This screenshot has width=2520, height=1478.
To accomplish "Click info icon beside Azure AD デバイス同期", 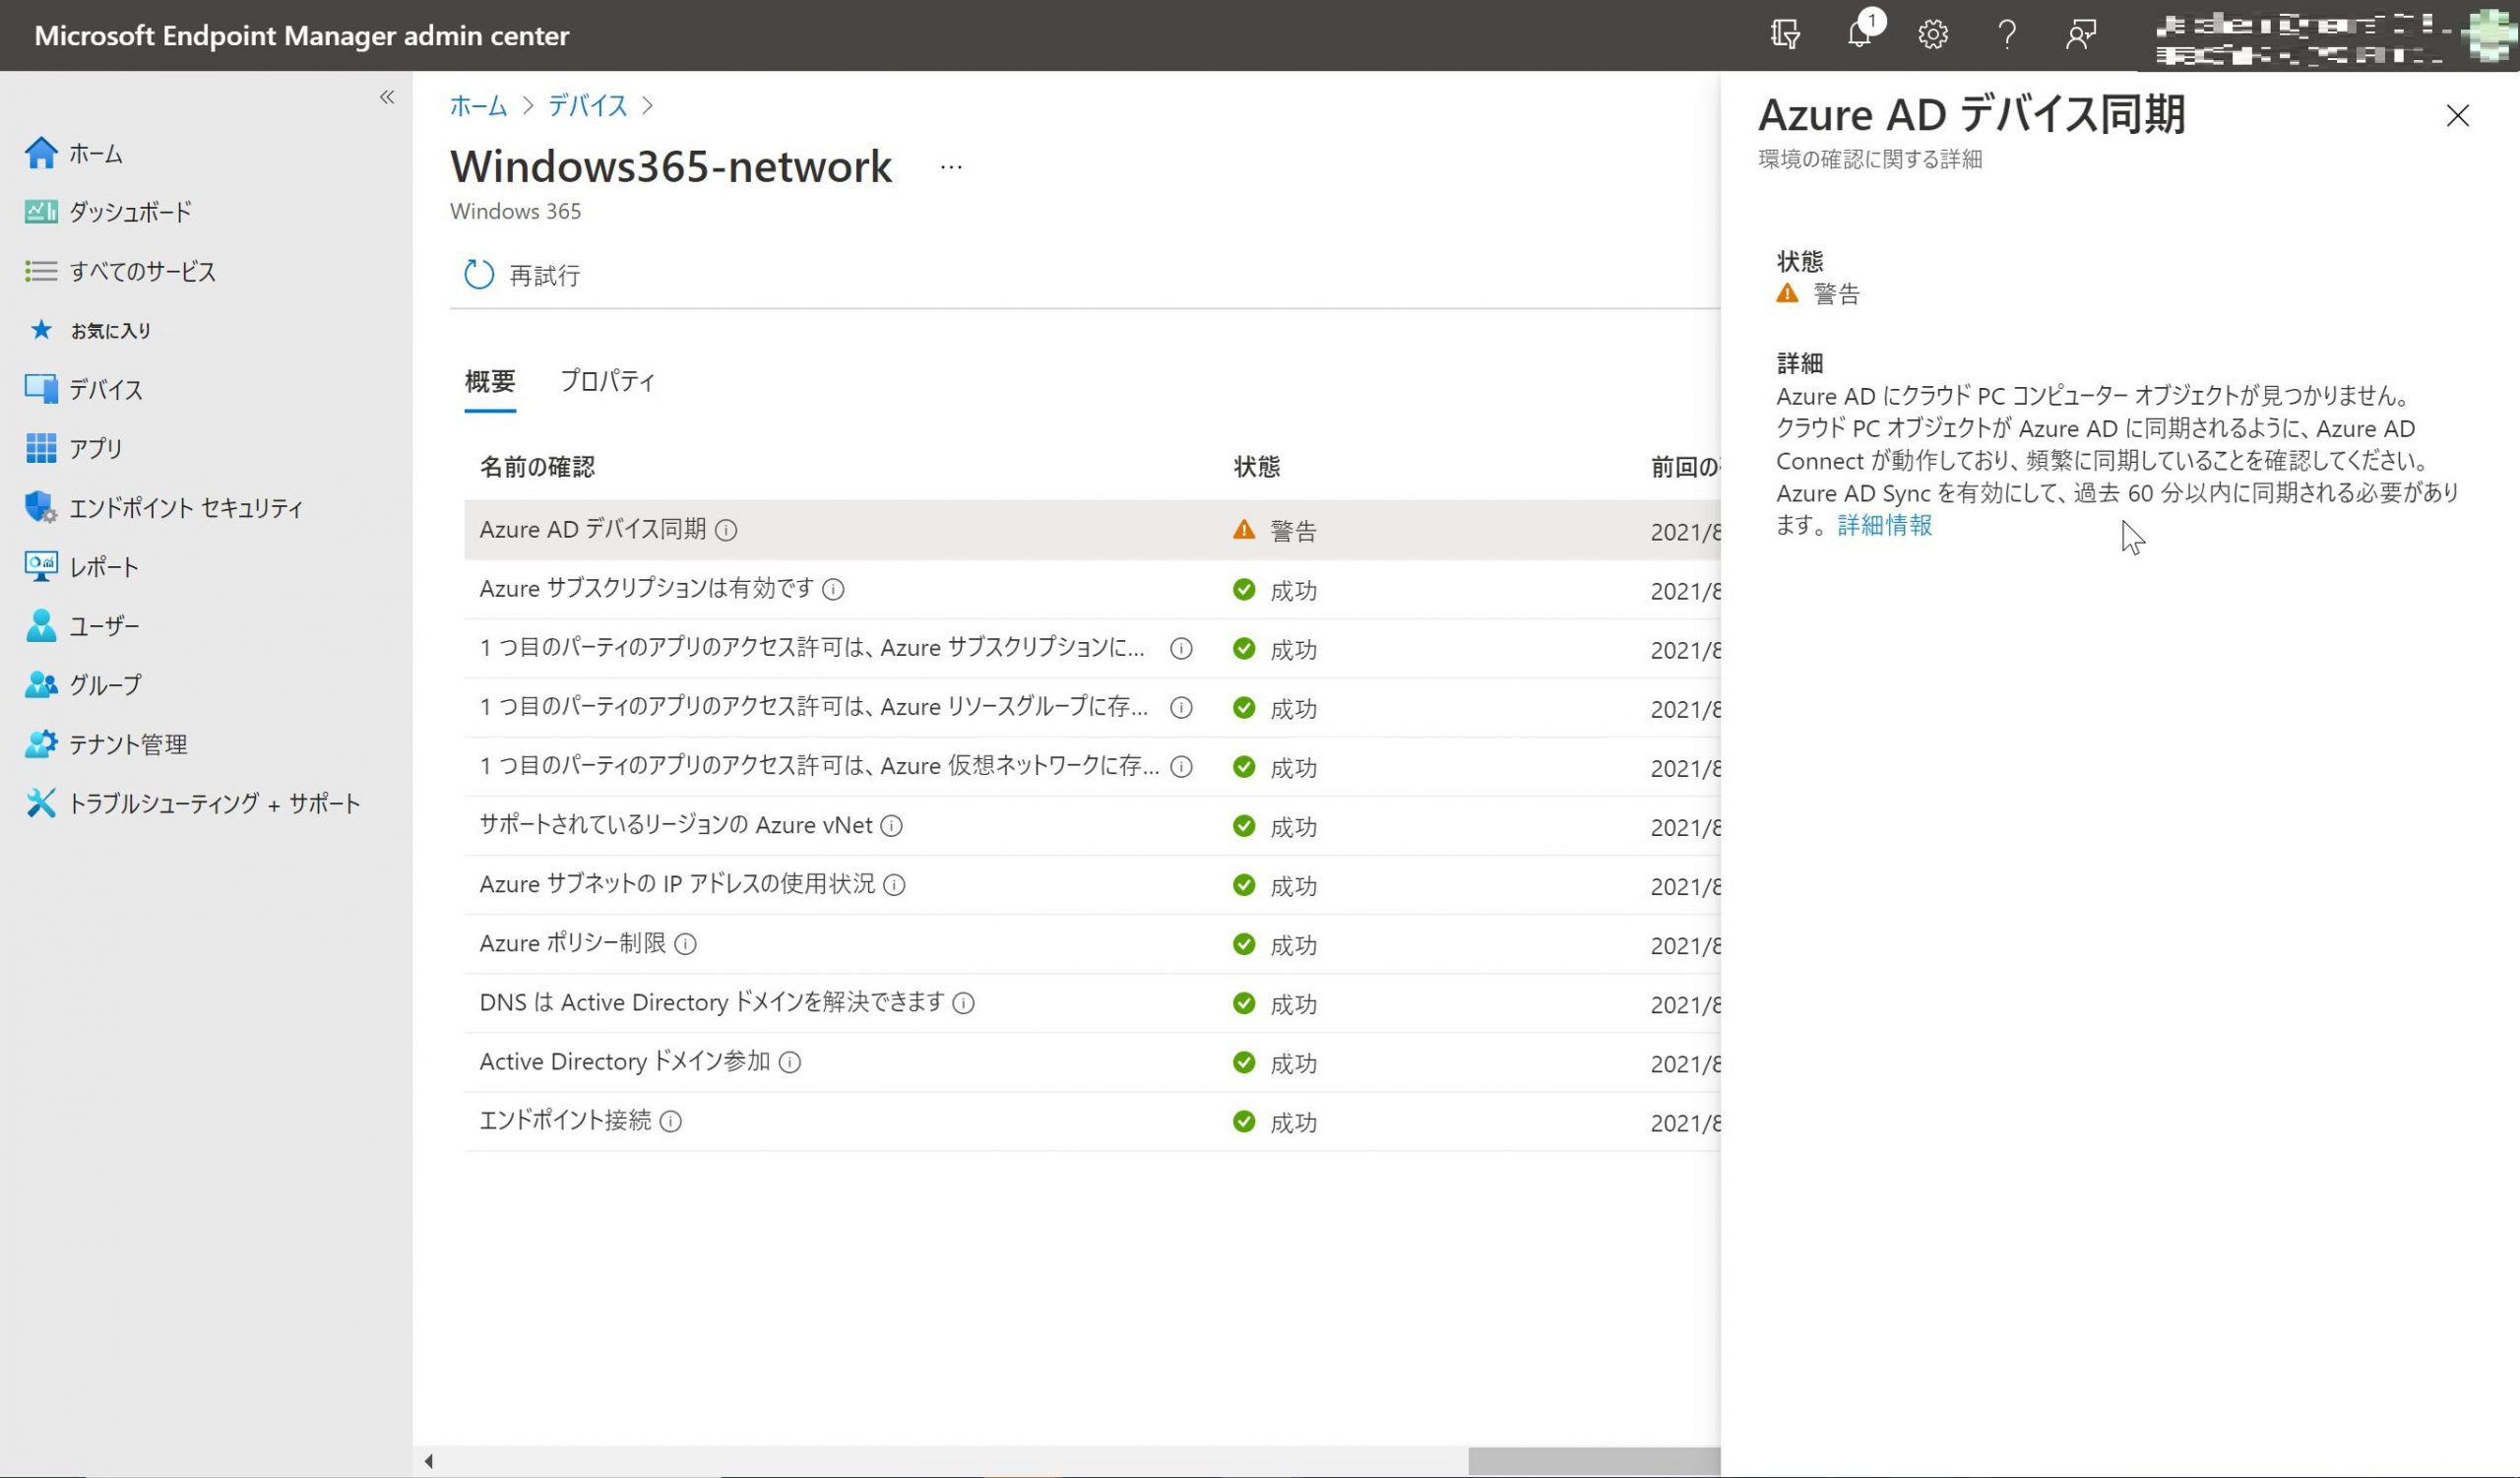I will pos(727,531).
